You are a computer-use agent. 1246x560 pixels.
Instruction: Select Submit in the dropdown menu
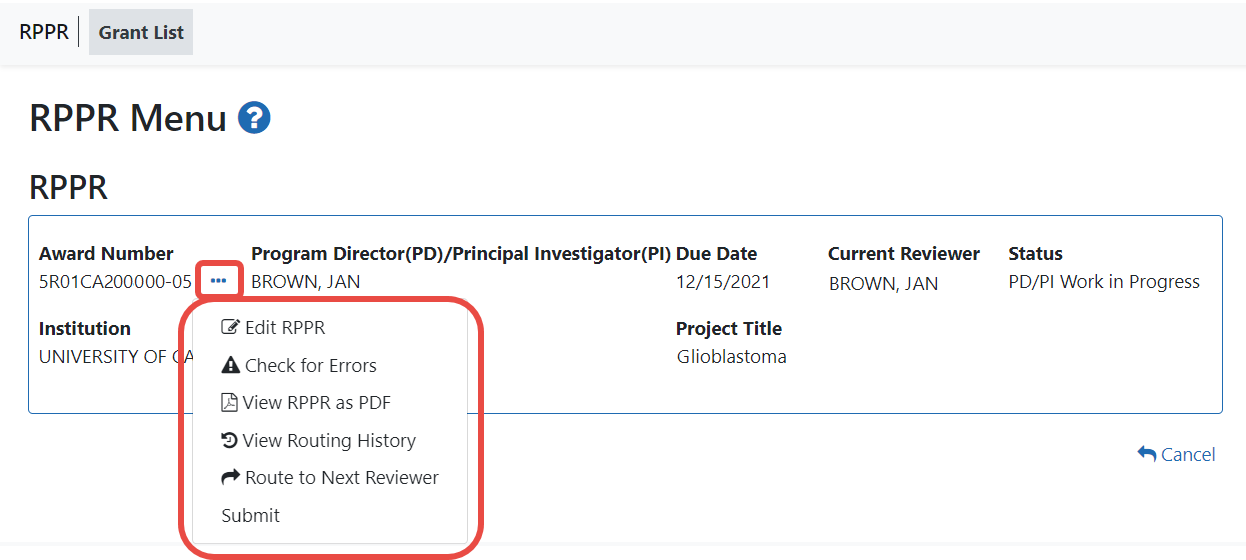pos(251,516)
